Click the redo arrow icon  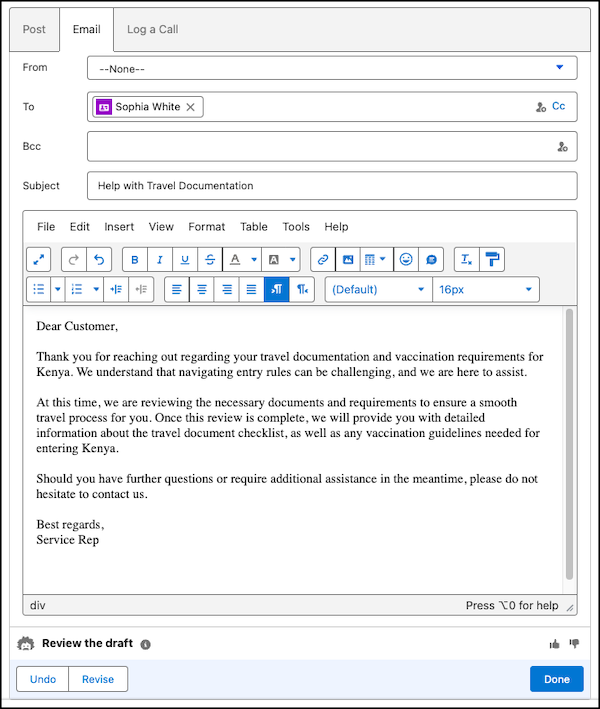point(74,260)
